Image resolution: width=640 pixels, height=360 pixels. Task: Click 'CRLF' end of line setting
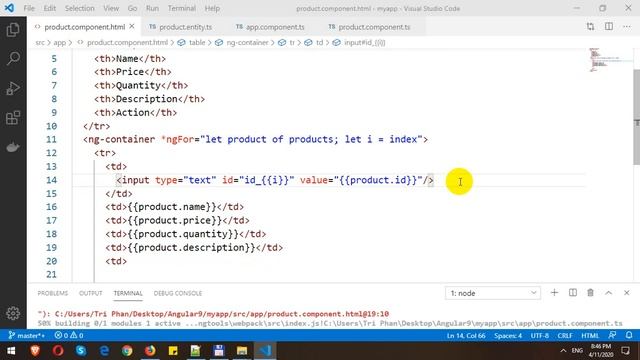pos(565,336)
